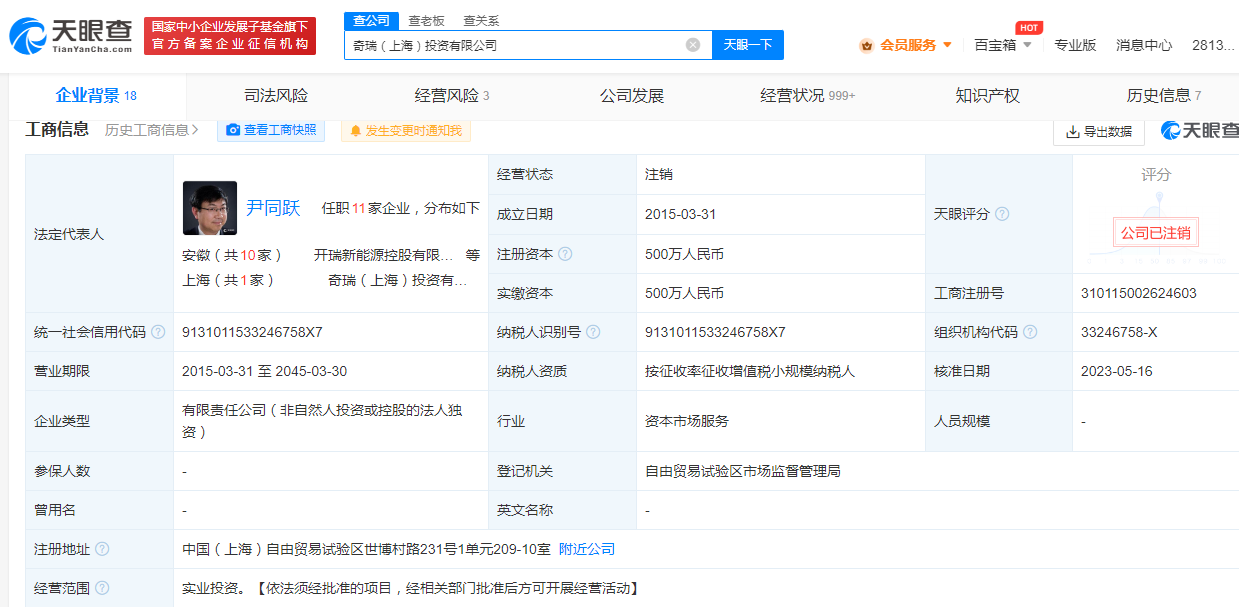Click the search field with 奇瑞（上海）投资有限公司
Viewport: 1239px width, 607px height.
(528, 45)
